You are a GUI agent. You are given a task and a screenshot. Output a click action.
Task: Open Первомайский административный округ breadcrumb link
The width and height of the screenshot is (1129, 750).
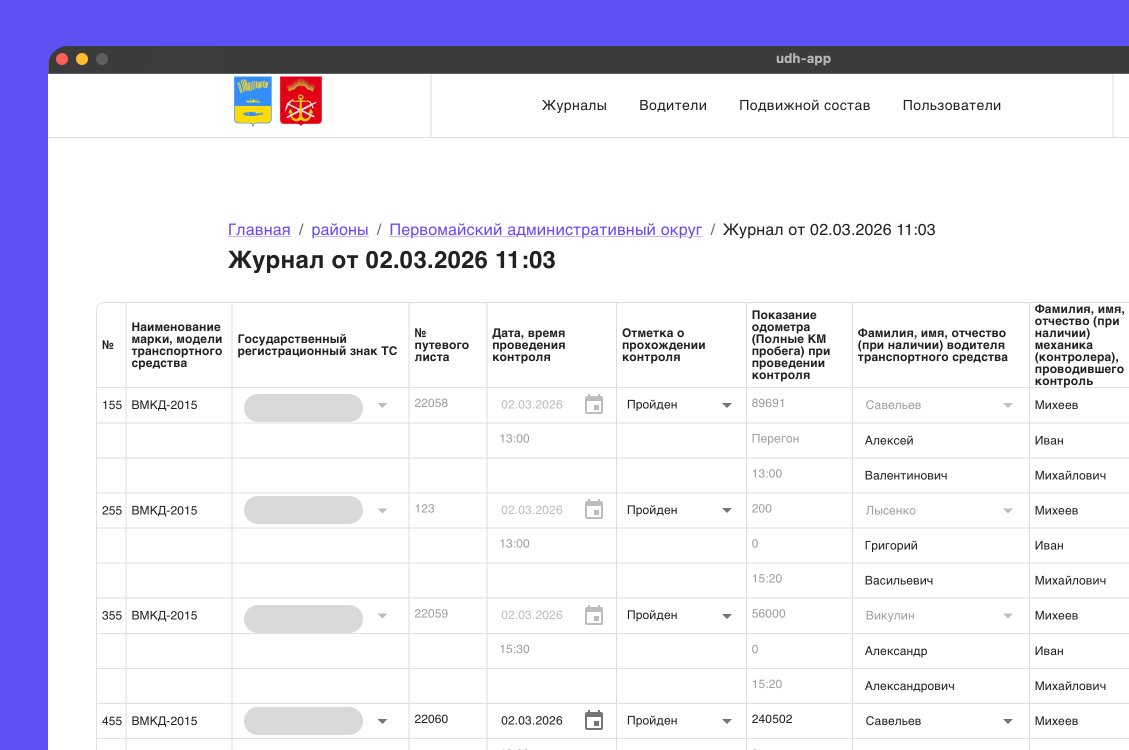tap(545, 230)
